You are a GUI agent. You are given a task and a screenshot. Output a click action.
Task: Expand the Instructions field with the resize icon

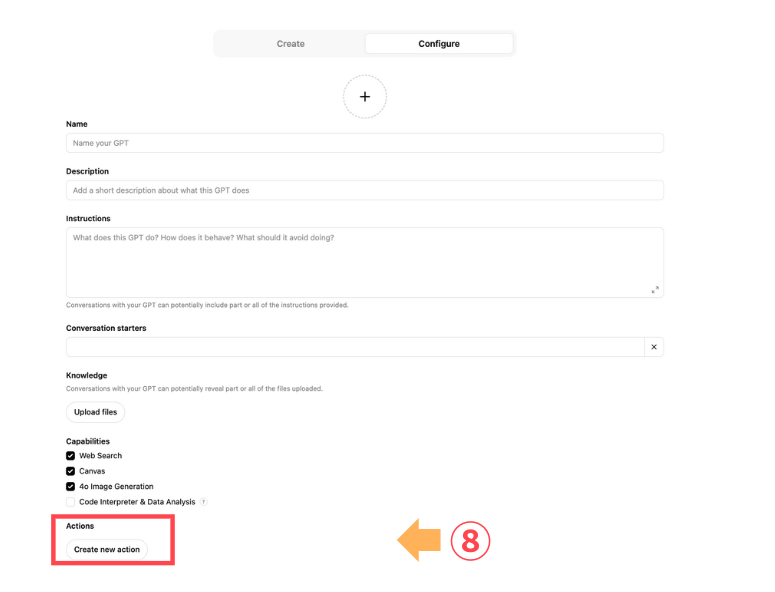(x=655, y=290)
